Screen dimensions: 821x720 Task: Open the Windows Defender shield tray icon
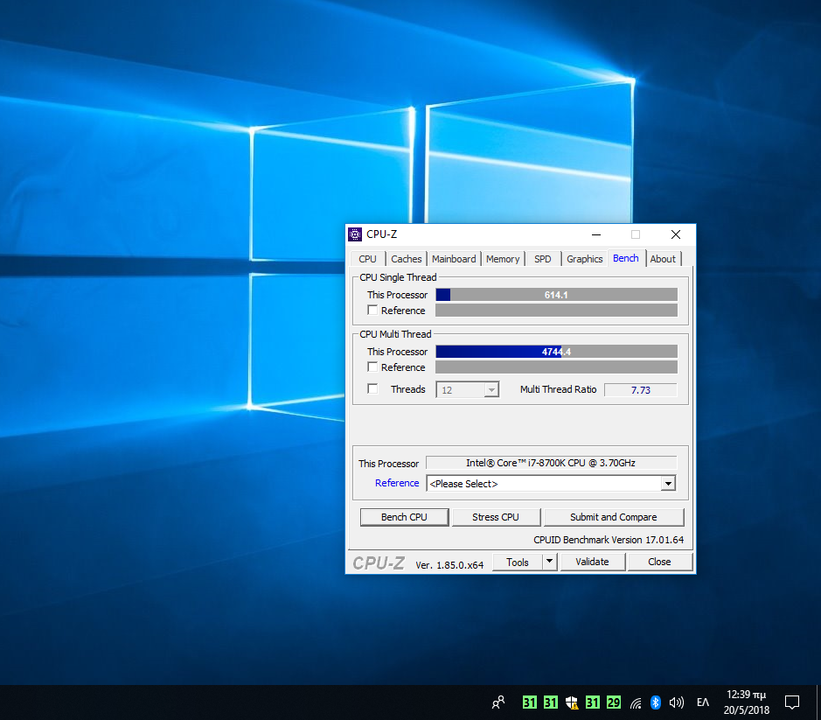571,702
